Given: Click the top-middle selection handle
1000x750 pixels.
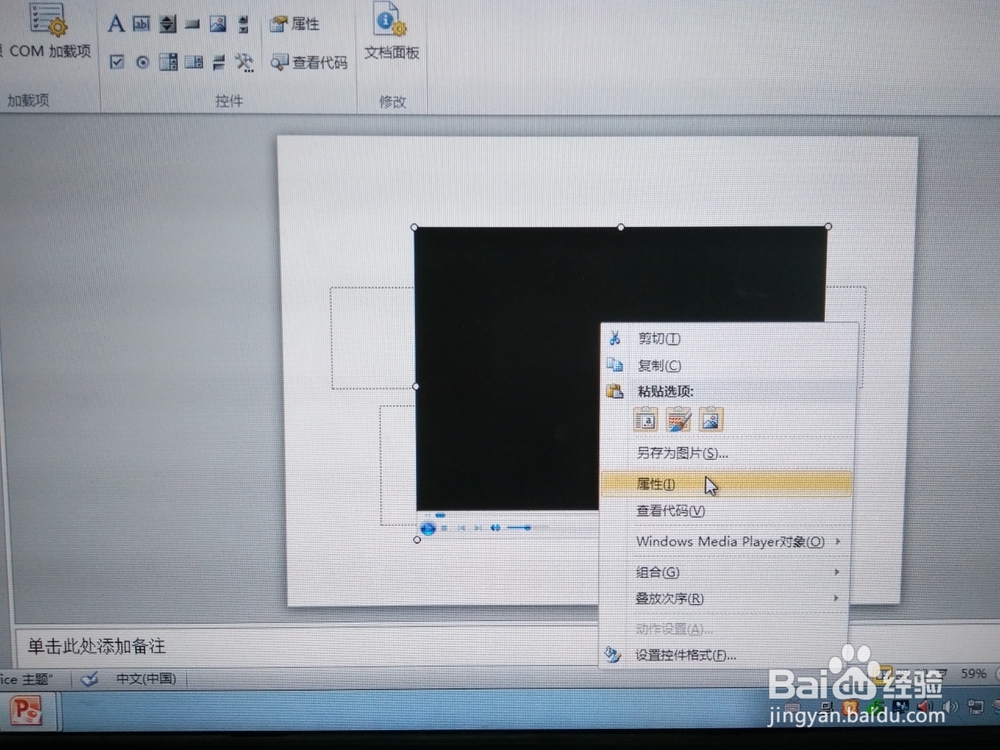Looking at the screenshot, I should [621, 227].
